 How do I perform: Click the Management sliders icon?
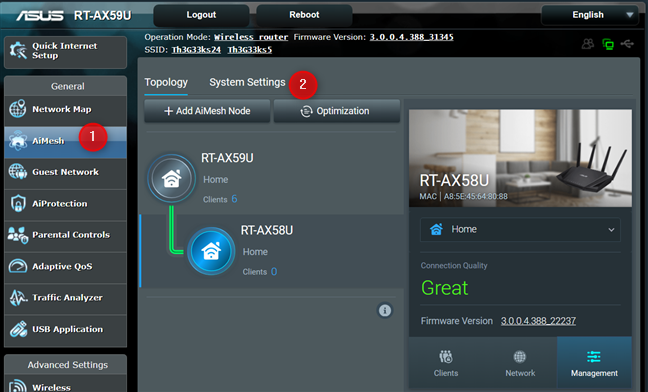tap(594, 356)
